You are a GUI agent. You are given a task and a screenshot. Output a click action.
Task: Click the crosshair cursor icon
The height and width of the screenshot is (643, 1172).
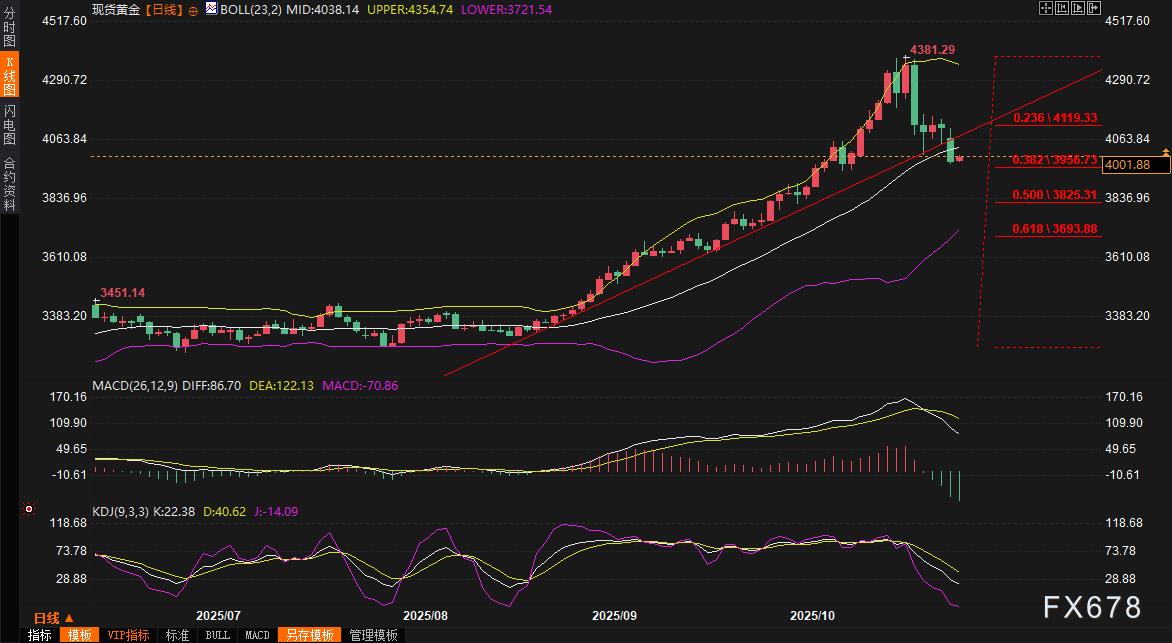coord(1044,8)
